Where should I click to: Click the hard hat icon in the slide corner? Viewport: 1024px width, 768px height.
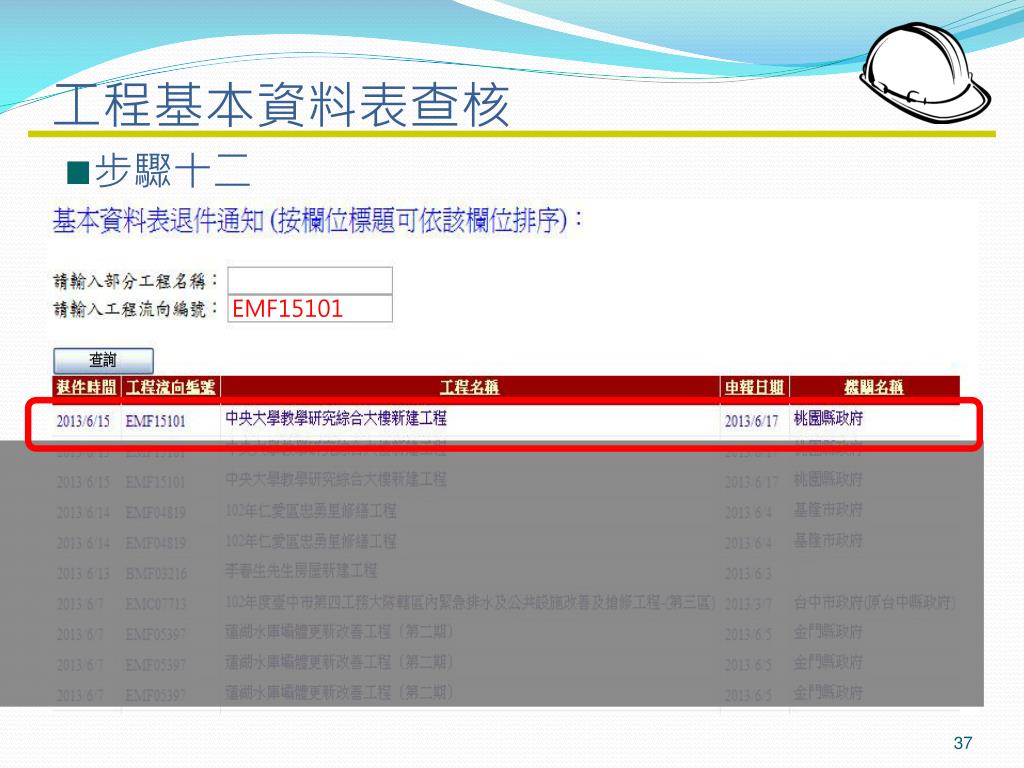[x=924, y=72]
